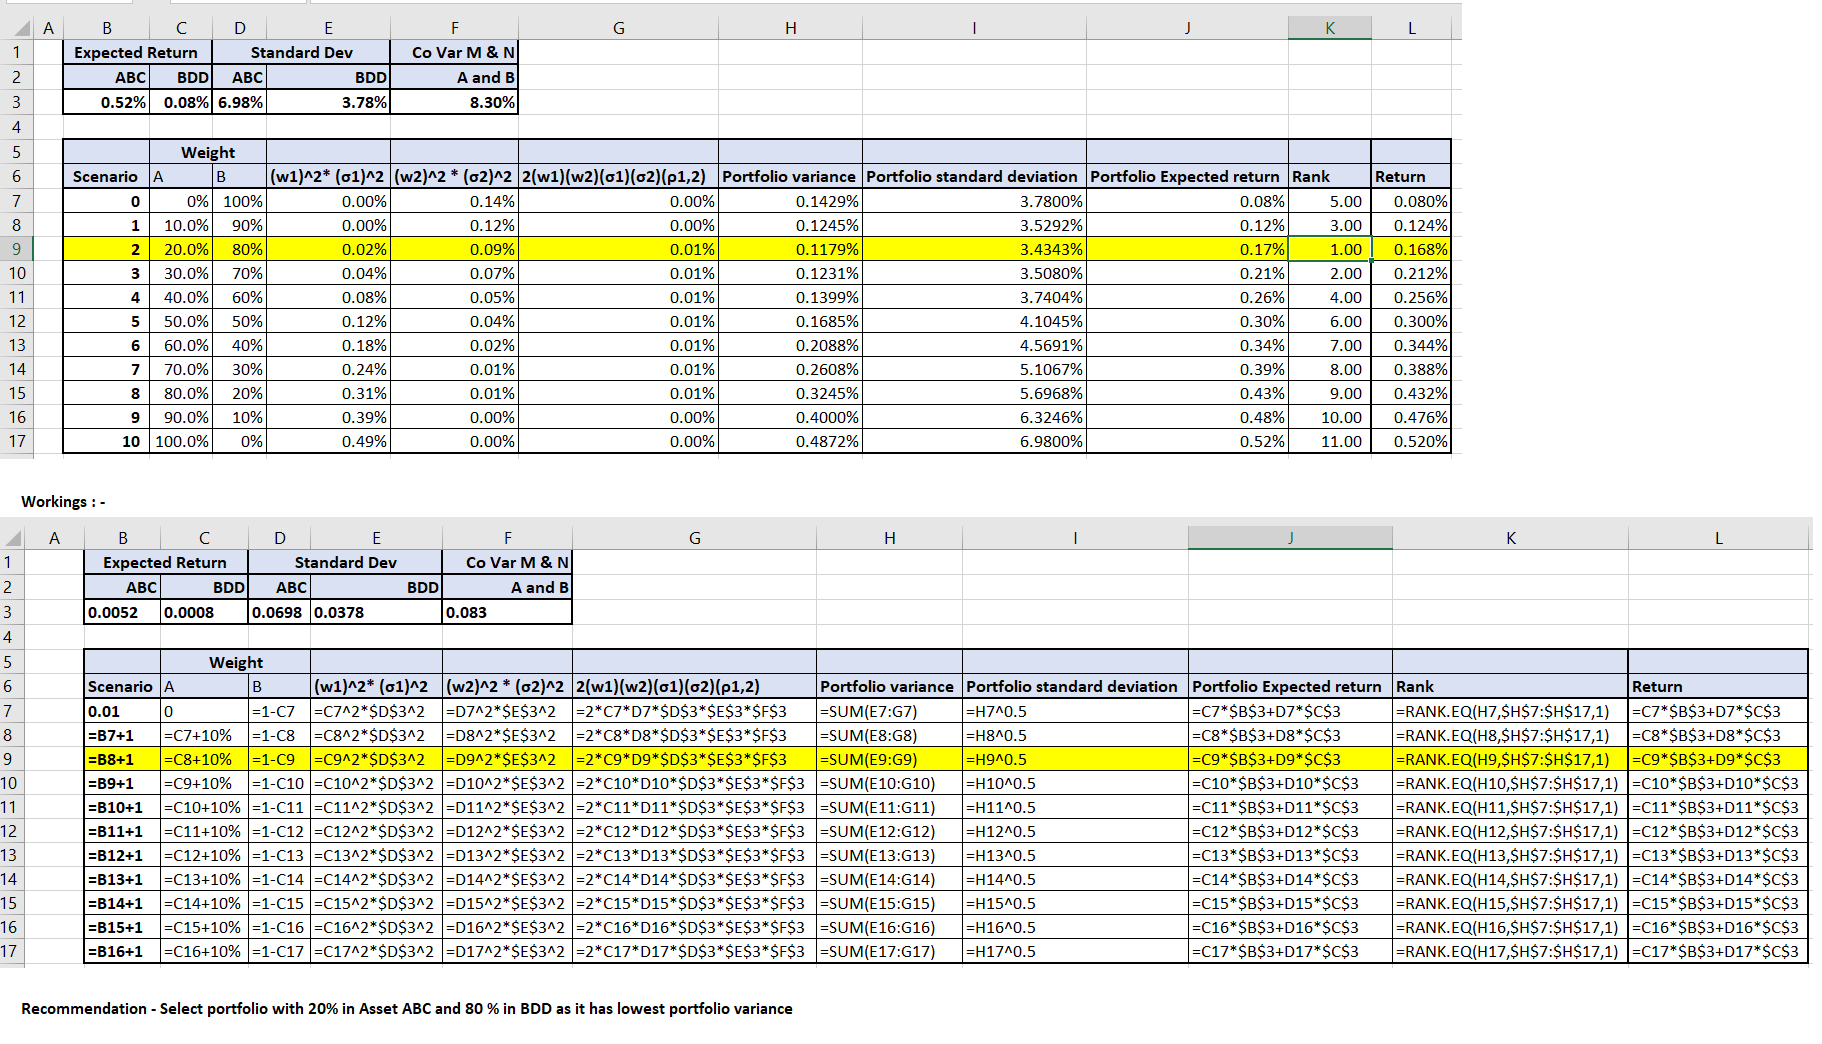Click the top 'Portfolio Expected return' header cell

coord(1187,176)
